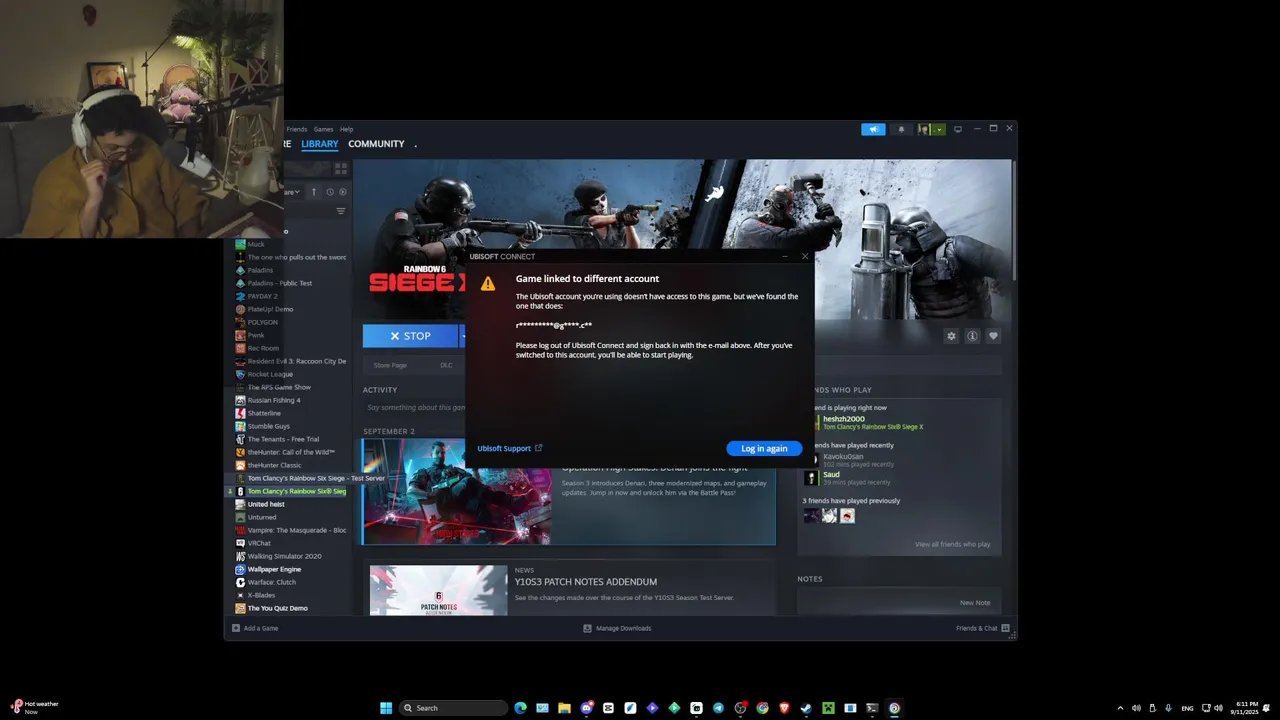
Task: Open the Help menu in Steam
Action: (x=346, y=129)
